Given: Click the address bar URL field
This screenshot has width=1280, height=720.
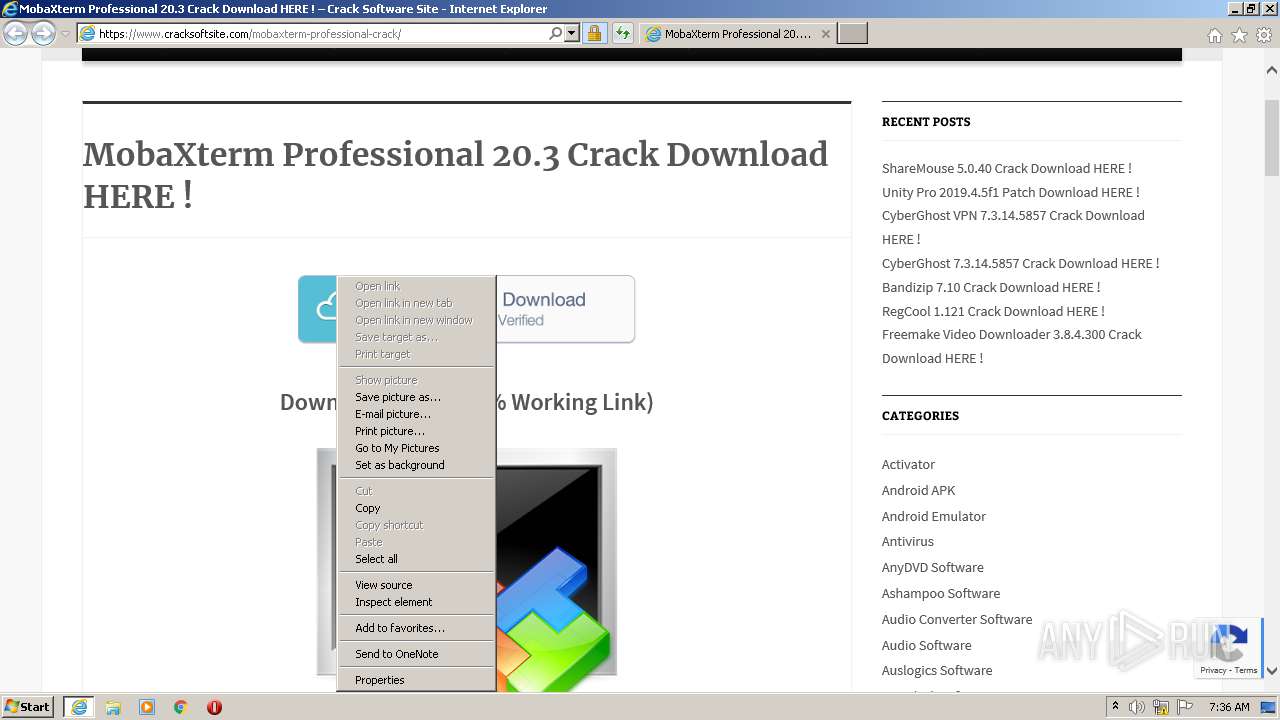Looking at the screenshot, I should 321,34.
